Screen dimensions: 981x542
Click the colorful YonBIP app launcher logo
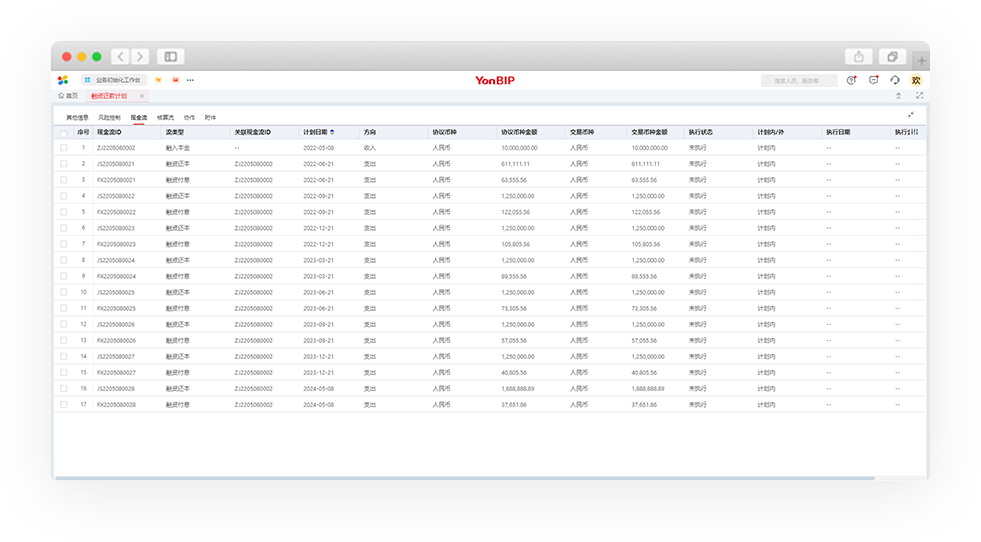(x=63, y=80)
